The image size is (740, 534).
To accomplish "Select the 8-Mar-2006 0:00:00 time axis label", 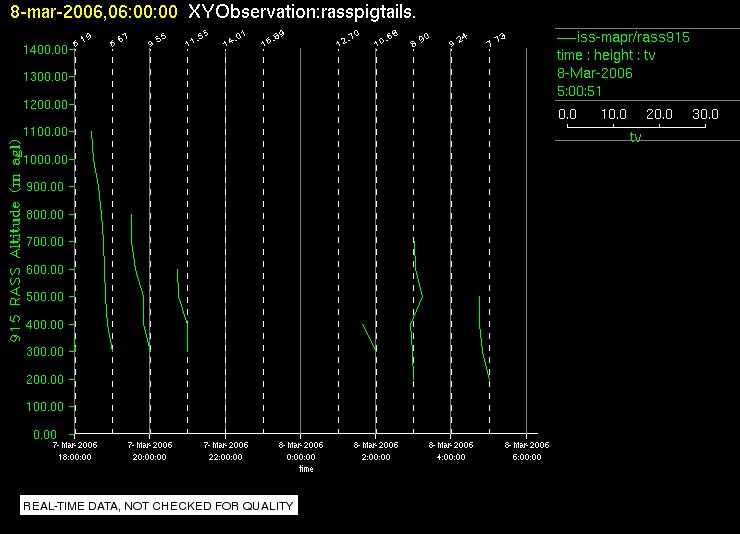I will [301, 451].
